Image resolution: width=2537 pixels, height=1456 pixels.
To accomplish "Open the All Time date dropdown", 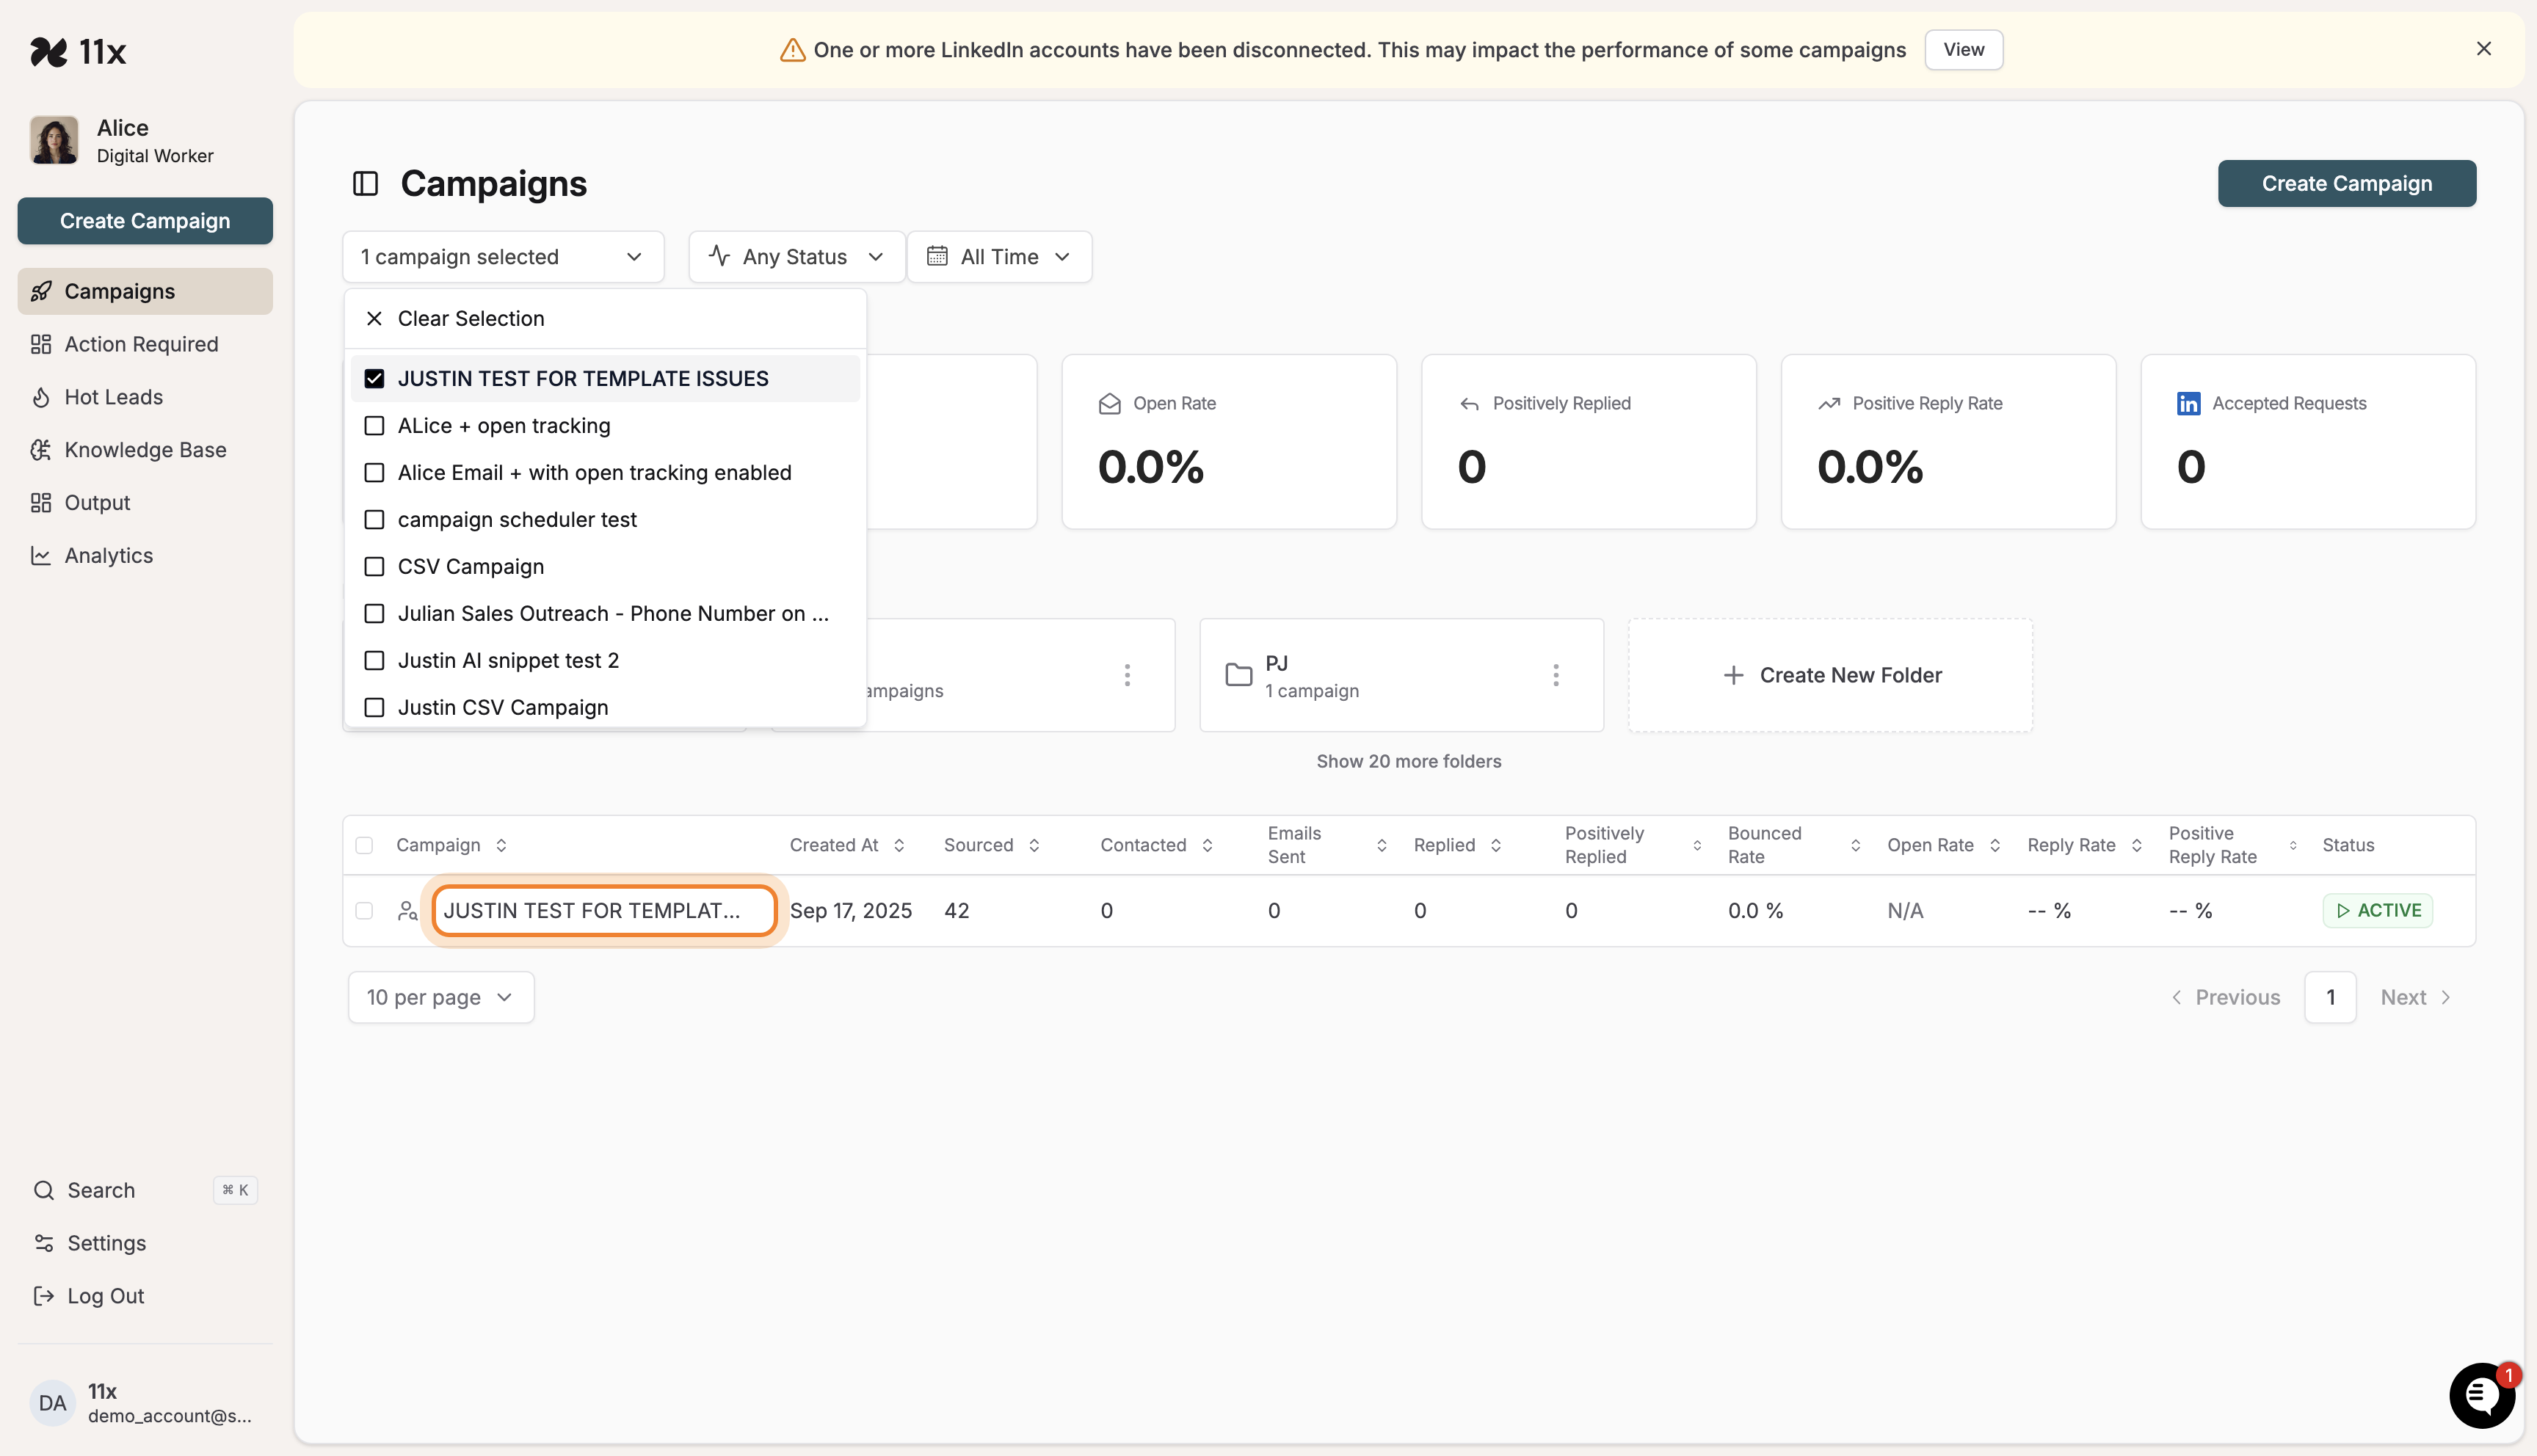I will pyautogui.click(x=998, y=257).
